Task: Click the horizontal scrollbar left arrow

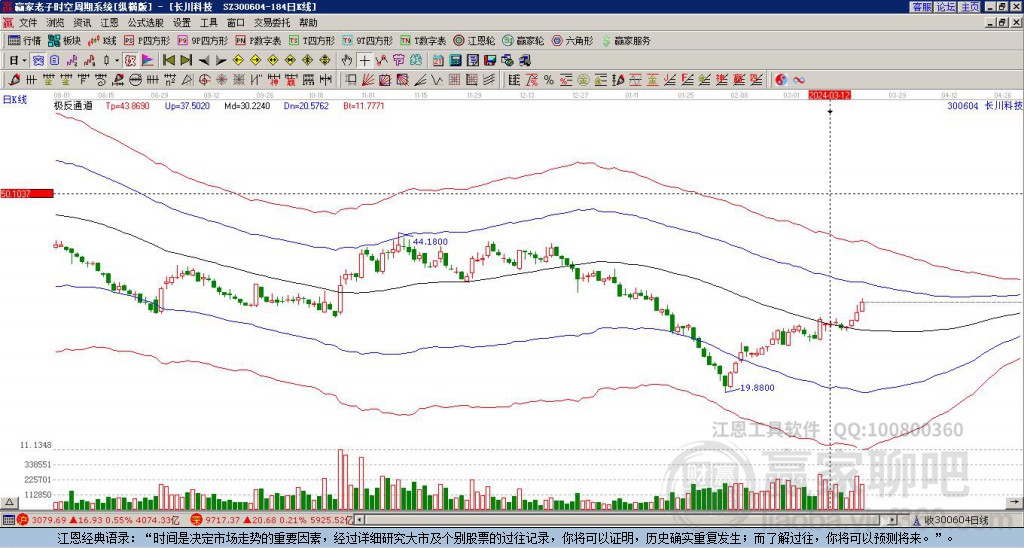Action: (359, 520)
